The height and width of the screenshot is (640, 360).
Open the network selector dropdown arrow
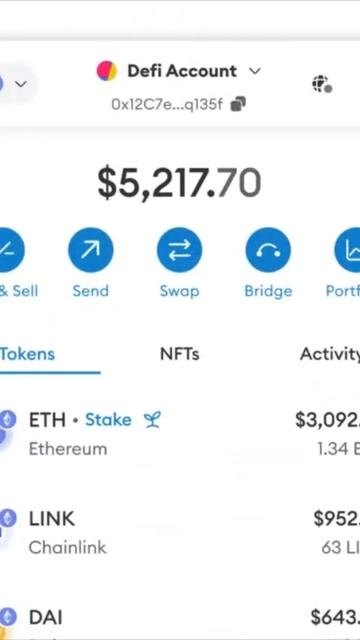pos(21,84)
